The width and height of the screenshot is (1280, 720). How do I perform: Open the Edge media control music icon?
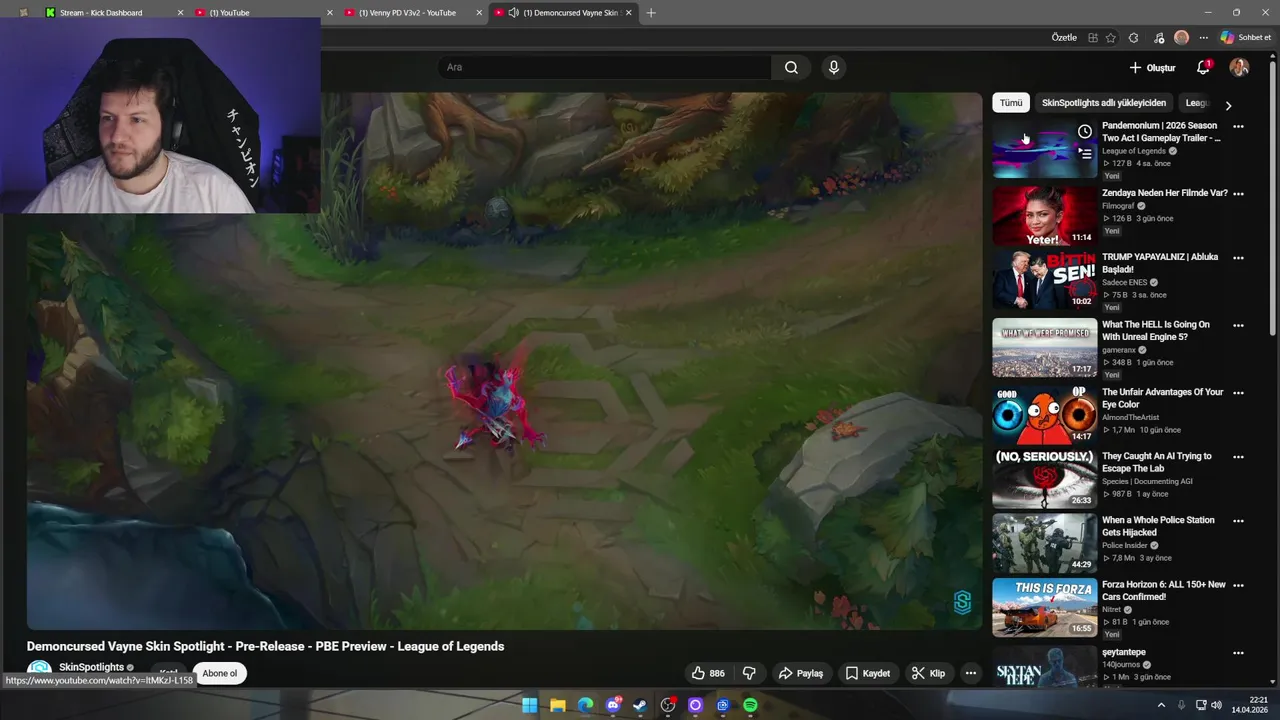click(1159, 38)
